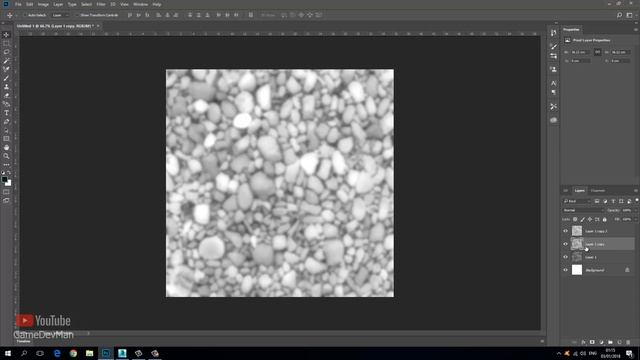The image size is (640, 360).
Task: Swap foreground and background colors
Action: tap(9, 173)
